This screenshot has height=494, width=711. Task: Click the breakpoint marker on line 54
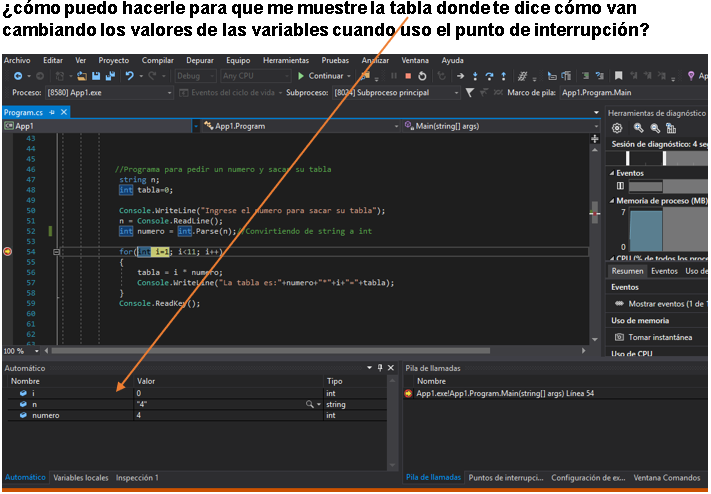[x=8, y=251]
